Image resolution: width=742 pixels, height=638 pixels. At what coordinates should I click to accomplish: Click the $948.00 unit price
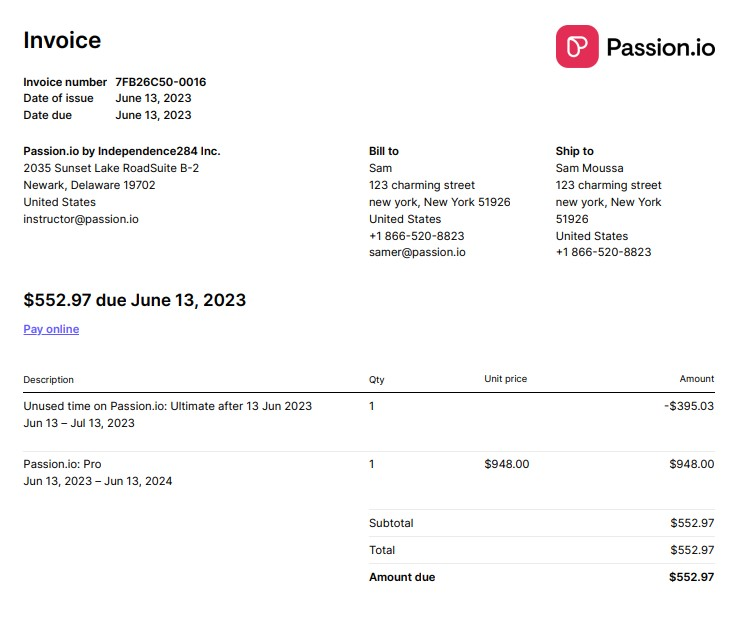[x=506, y=464]
